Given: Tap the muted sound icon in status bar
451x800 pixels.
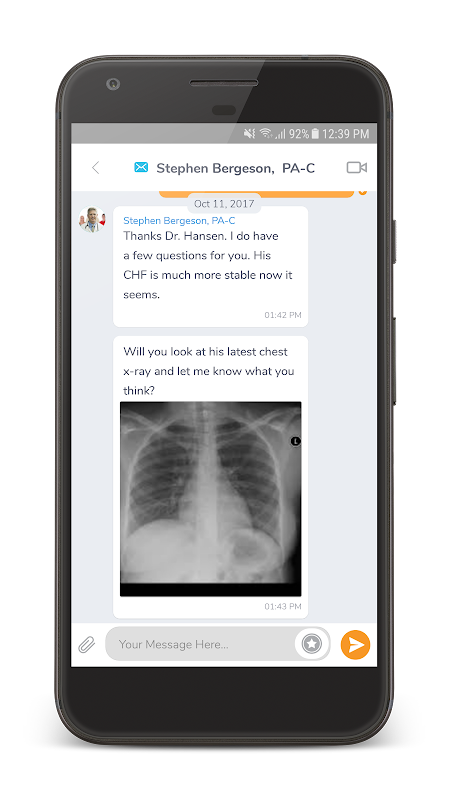Looking at the screenshot, I should point(249,134).
